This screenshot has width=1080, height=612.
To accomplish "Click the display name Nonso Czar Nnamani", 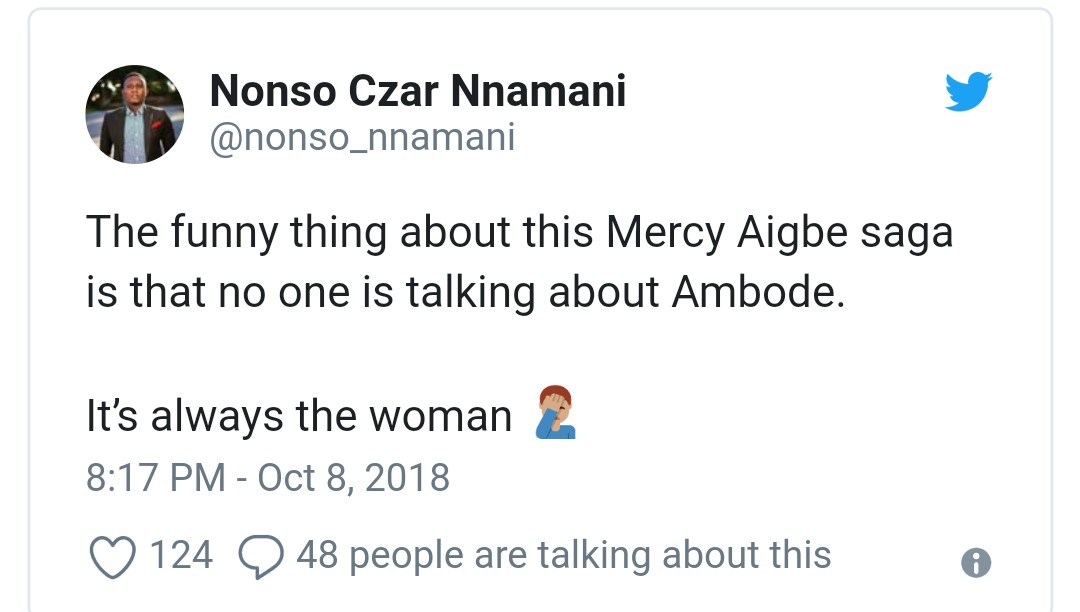I will [x=417, y=93].
